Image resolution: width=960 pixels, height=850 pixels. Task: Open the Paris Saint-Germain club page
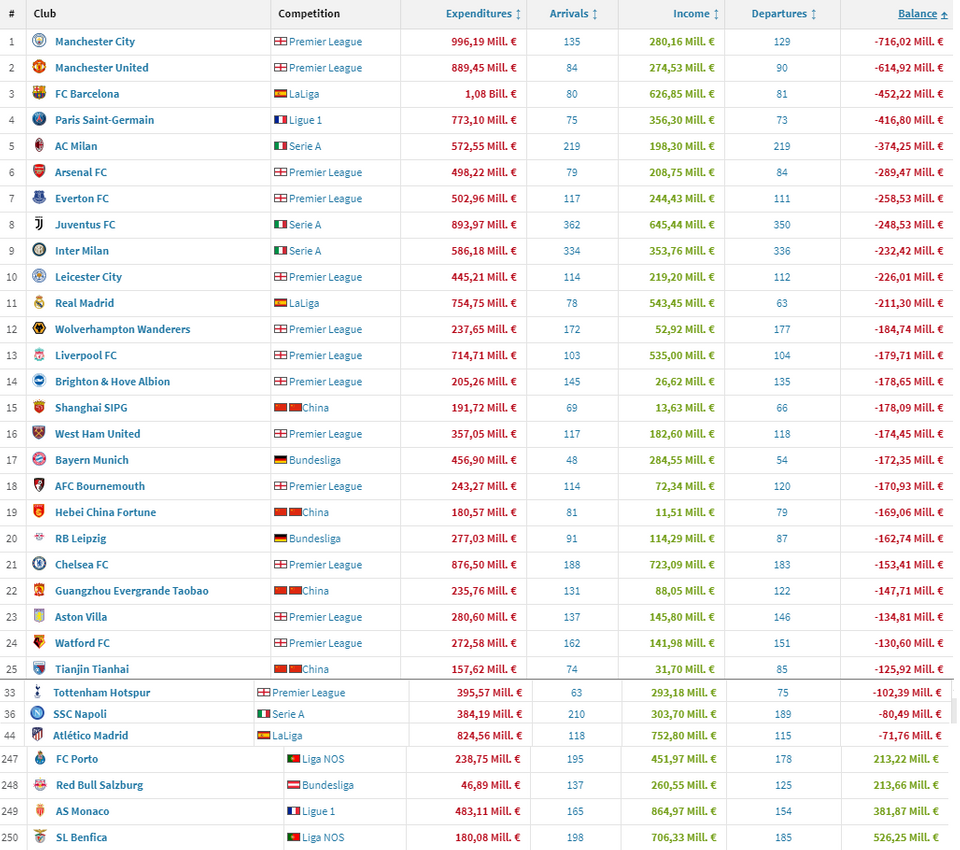104,120
